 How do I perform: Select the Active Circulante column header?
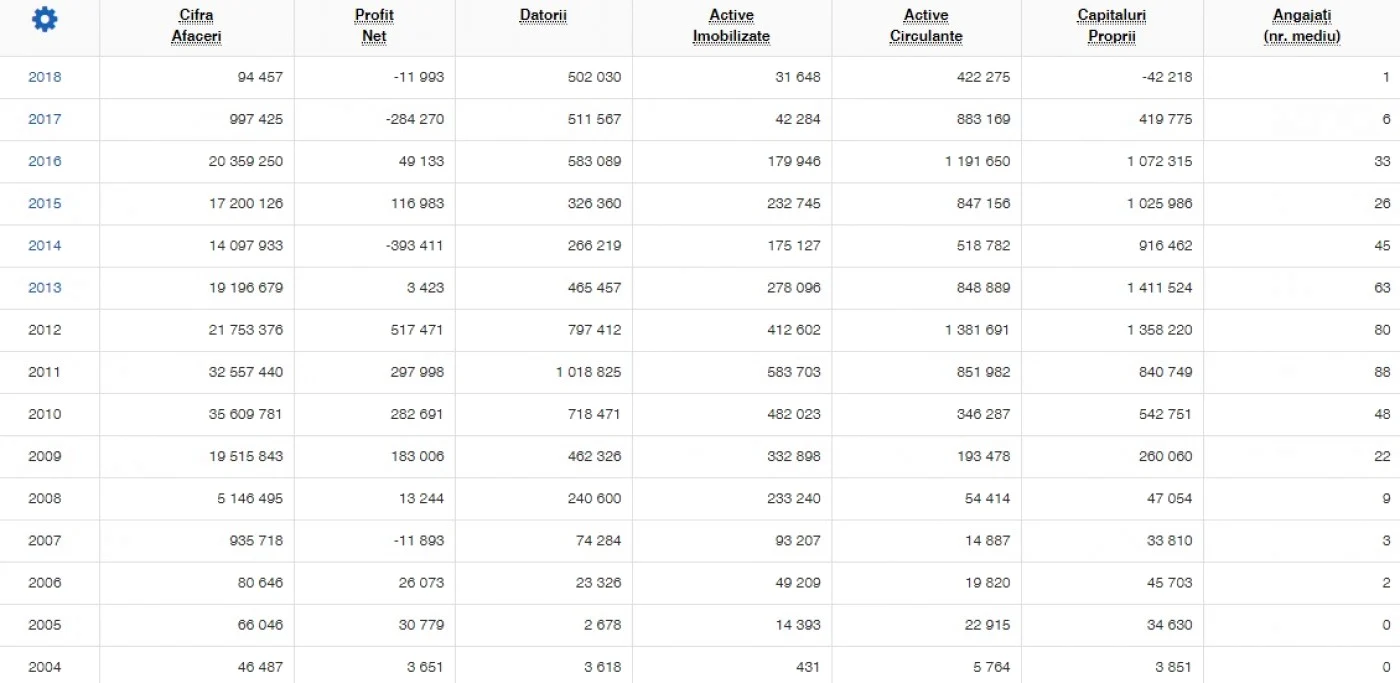[926, 26]
